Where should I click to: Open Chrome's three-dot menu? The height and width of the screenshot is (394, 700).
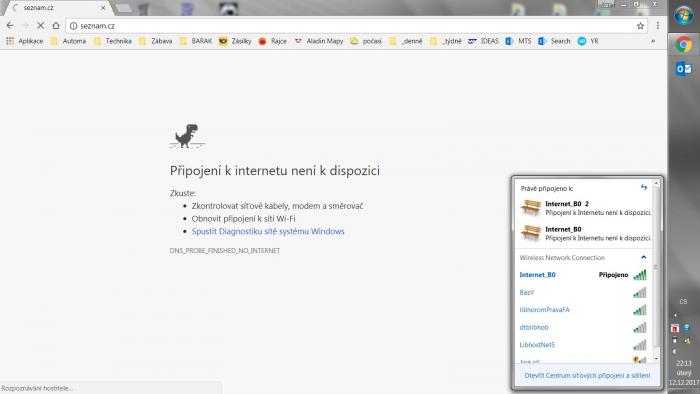coord(658,26)
